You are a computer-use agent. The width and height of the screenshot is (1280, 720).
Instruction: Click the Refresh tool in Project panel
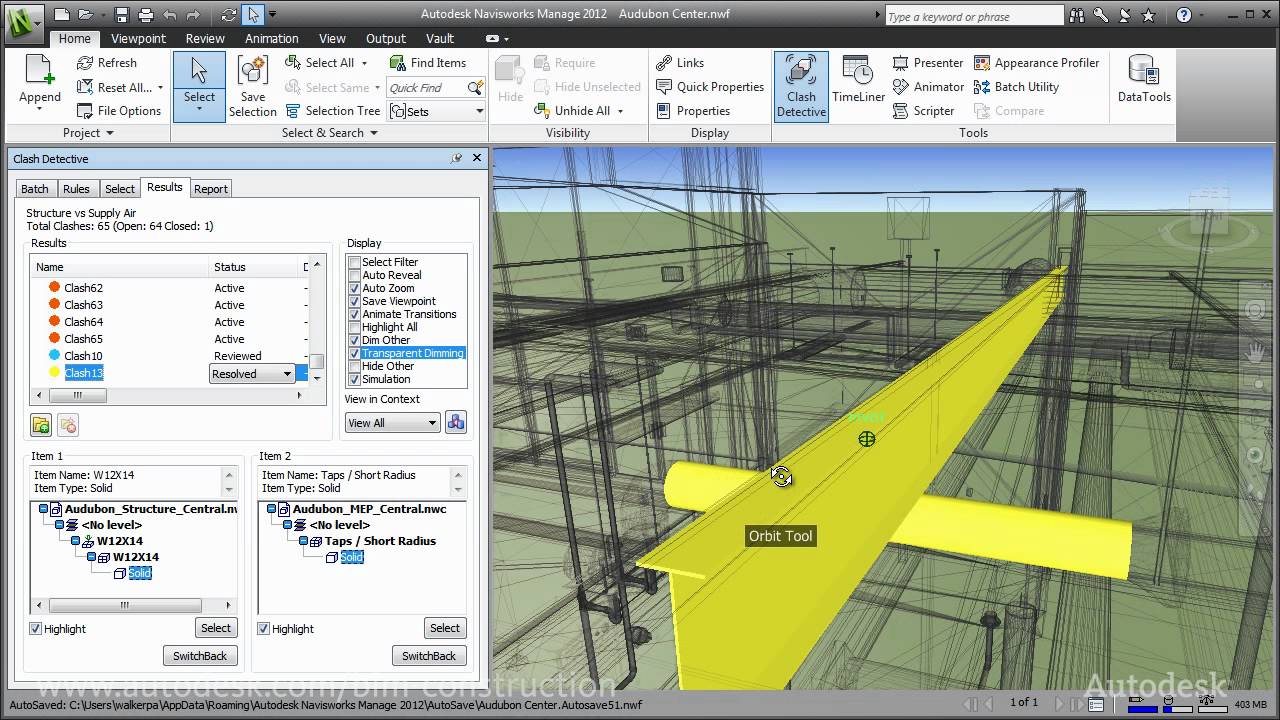pyautogui.click(x=106, y=62)
